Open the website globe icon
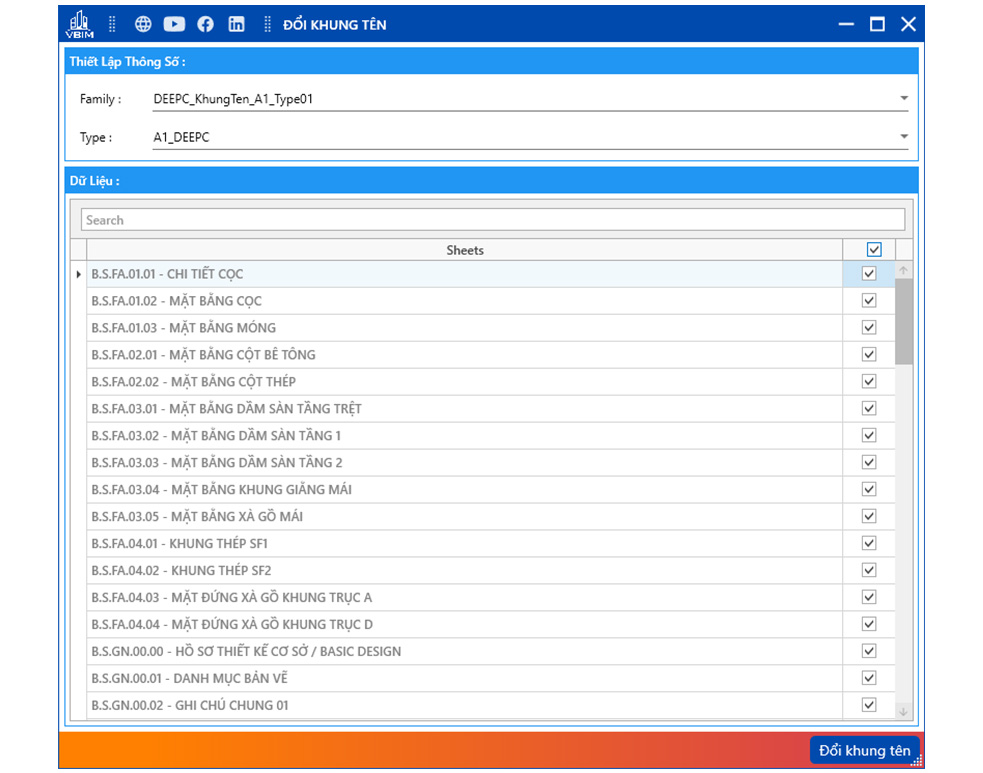 (x=143, y=24)
